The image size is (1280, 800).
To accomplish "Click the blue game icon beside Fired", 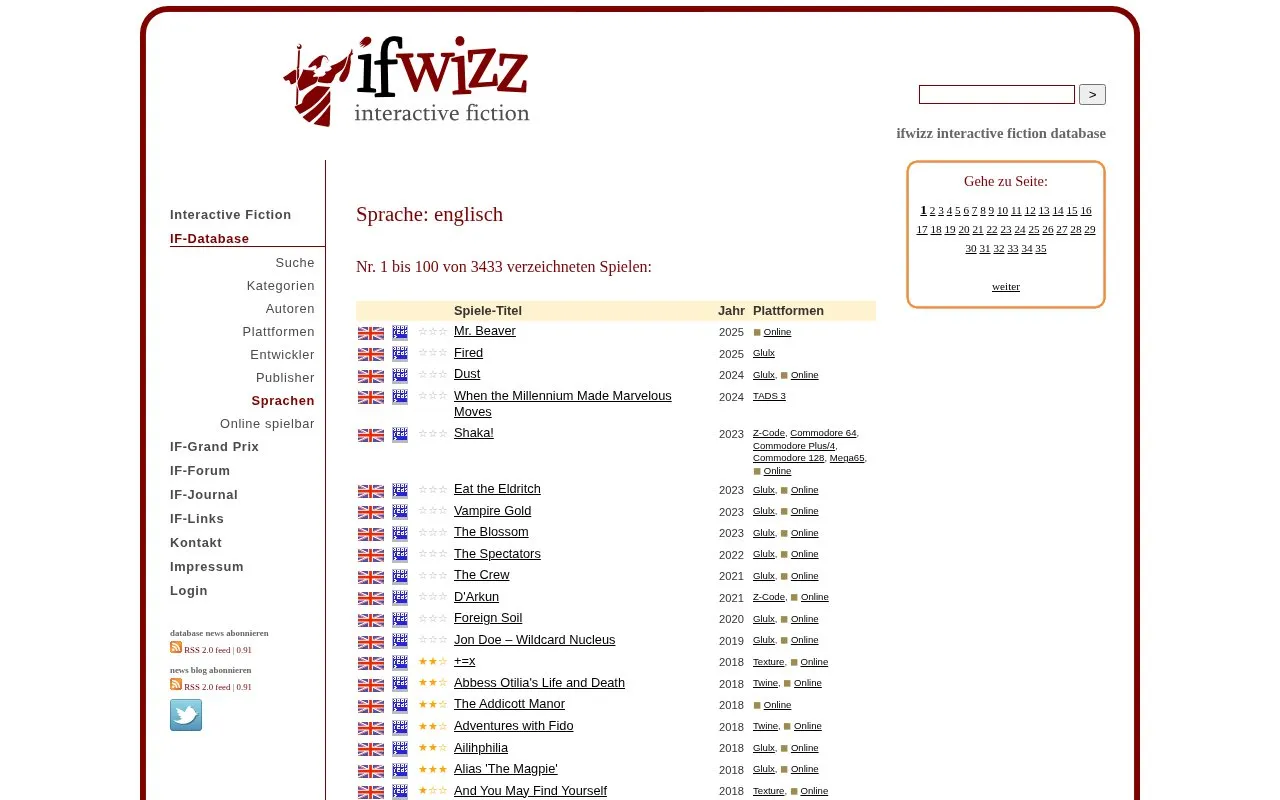I will pyautogui.click(x=400, y=354).
